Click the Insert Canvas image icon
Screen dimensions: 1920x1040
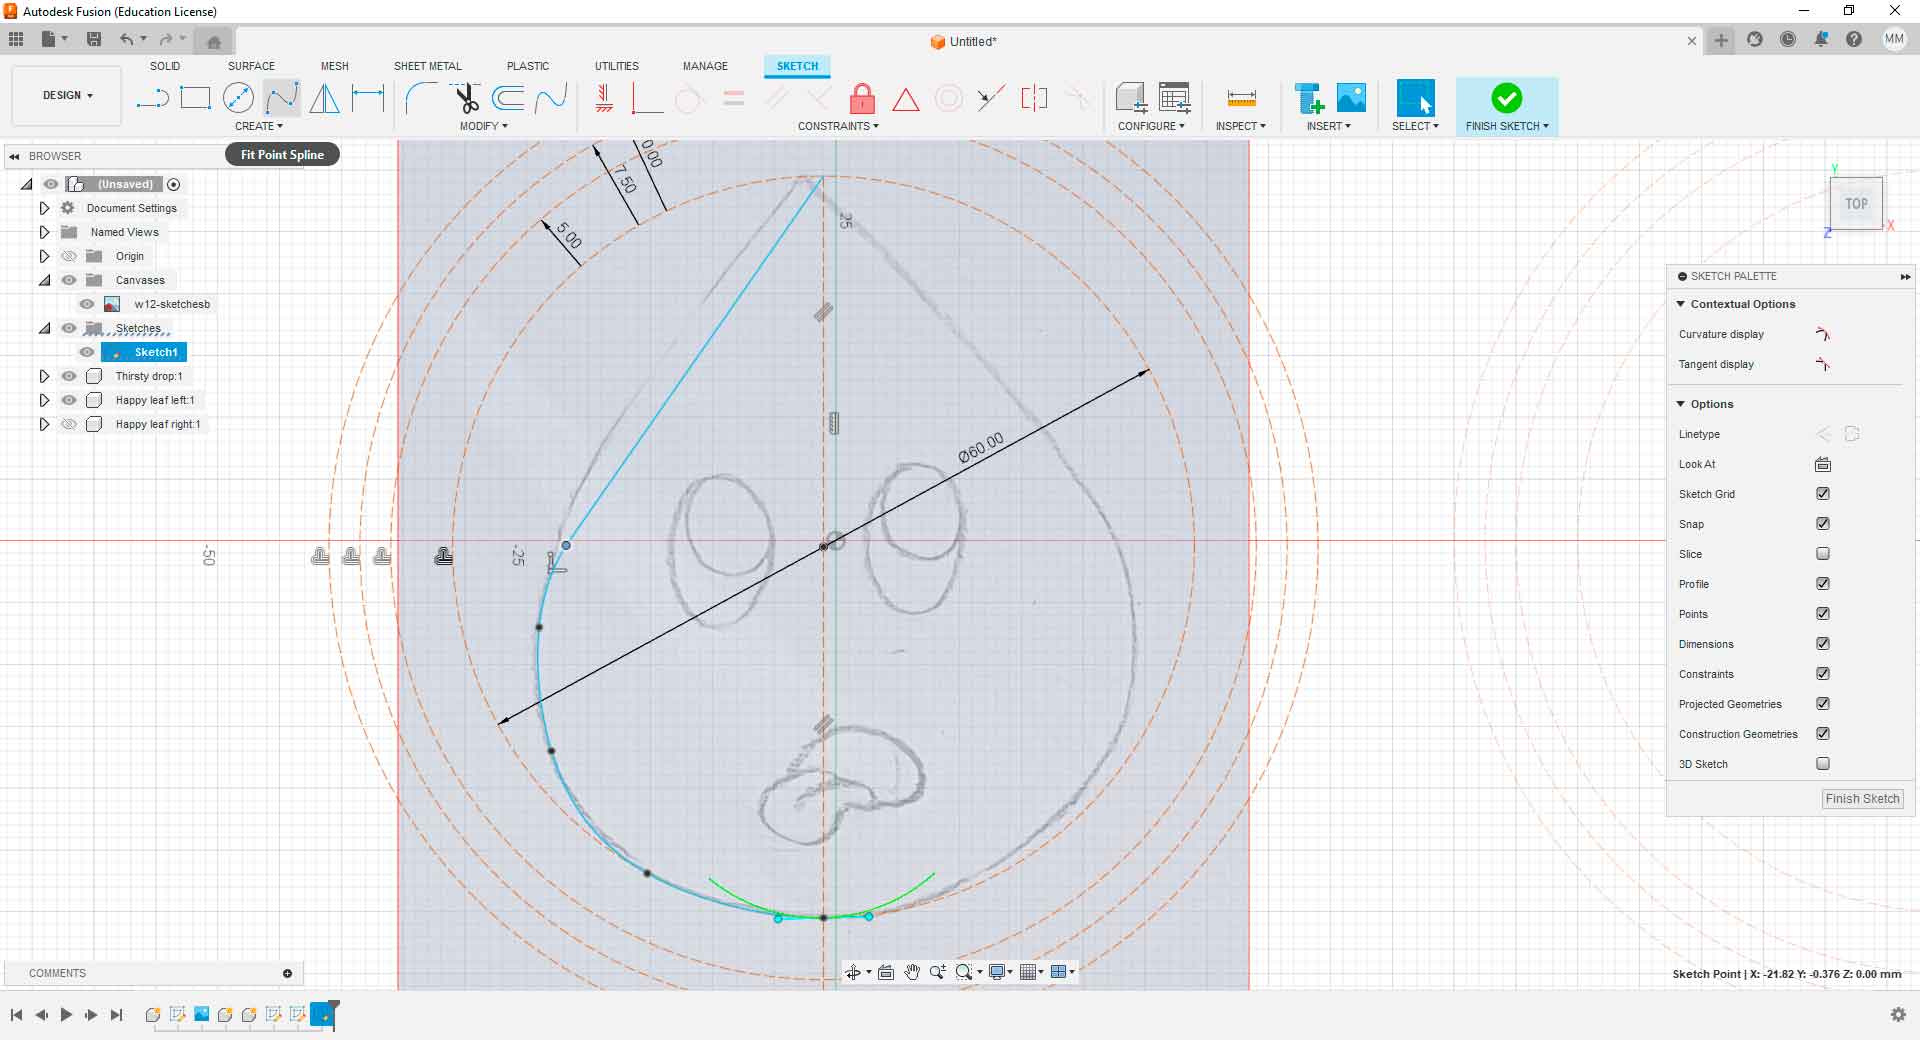tap(1351, 98)
